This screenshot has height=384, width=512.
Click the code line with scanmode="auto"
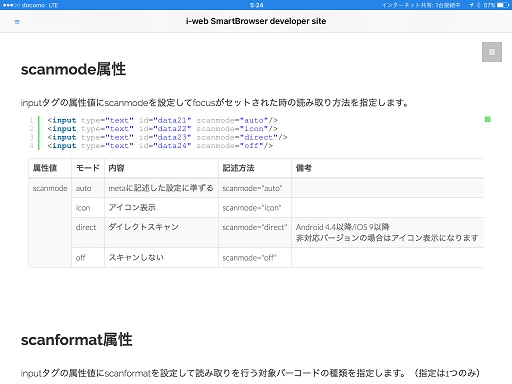point(162,120)
